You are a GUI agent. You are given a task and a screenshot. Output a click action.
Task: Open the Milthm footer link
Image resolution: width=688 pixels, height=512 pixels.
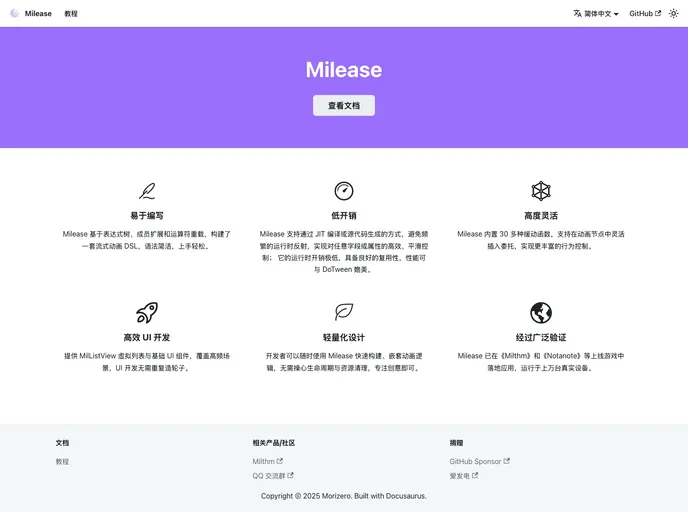(267, 461)
